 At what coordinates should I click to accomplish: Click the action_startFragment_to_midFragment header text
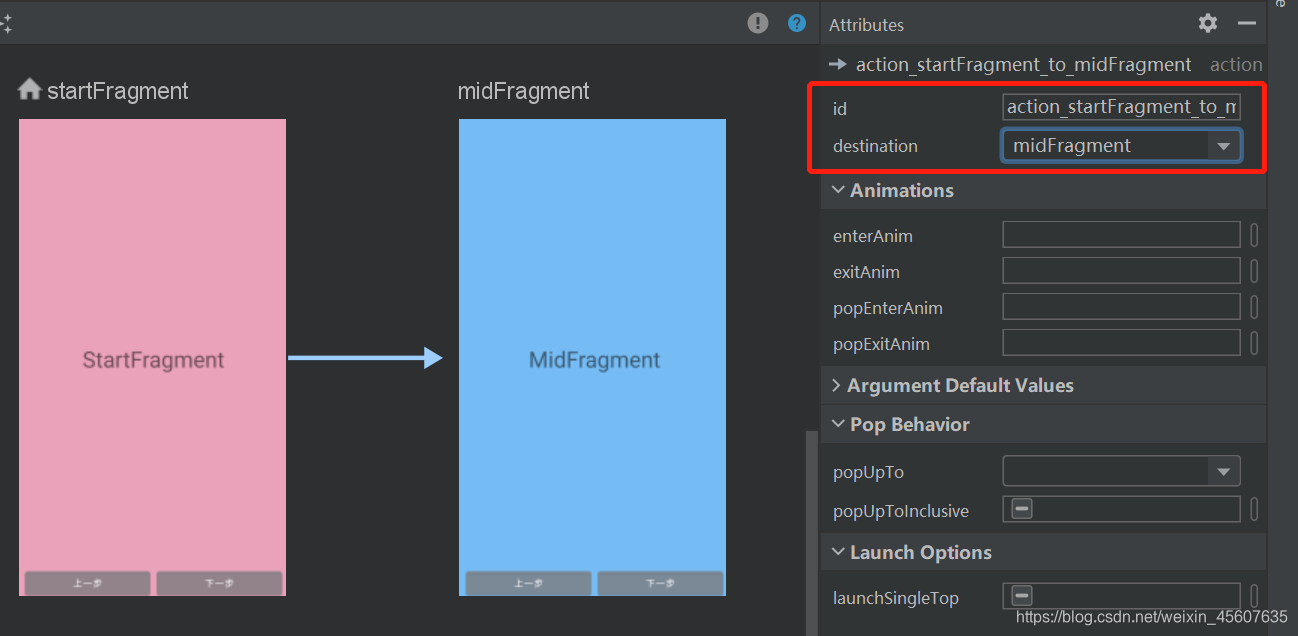1023,64
